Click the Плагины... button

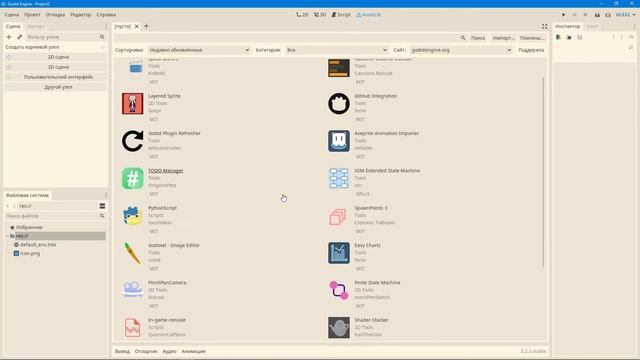point(532,38)
